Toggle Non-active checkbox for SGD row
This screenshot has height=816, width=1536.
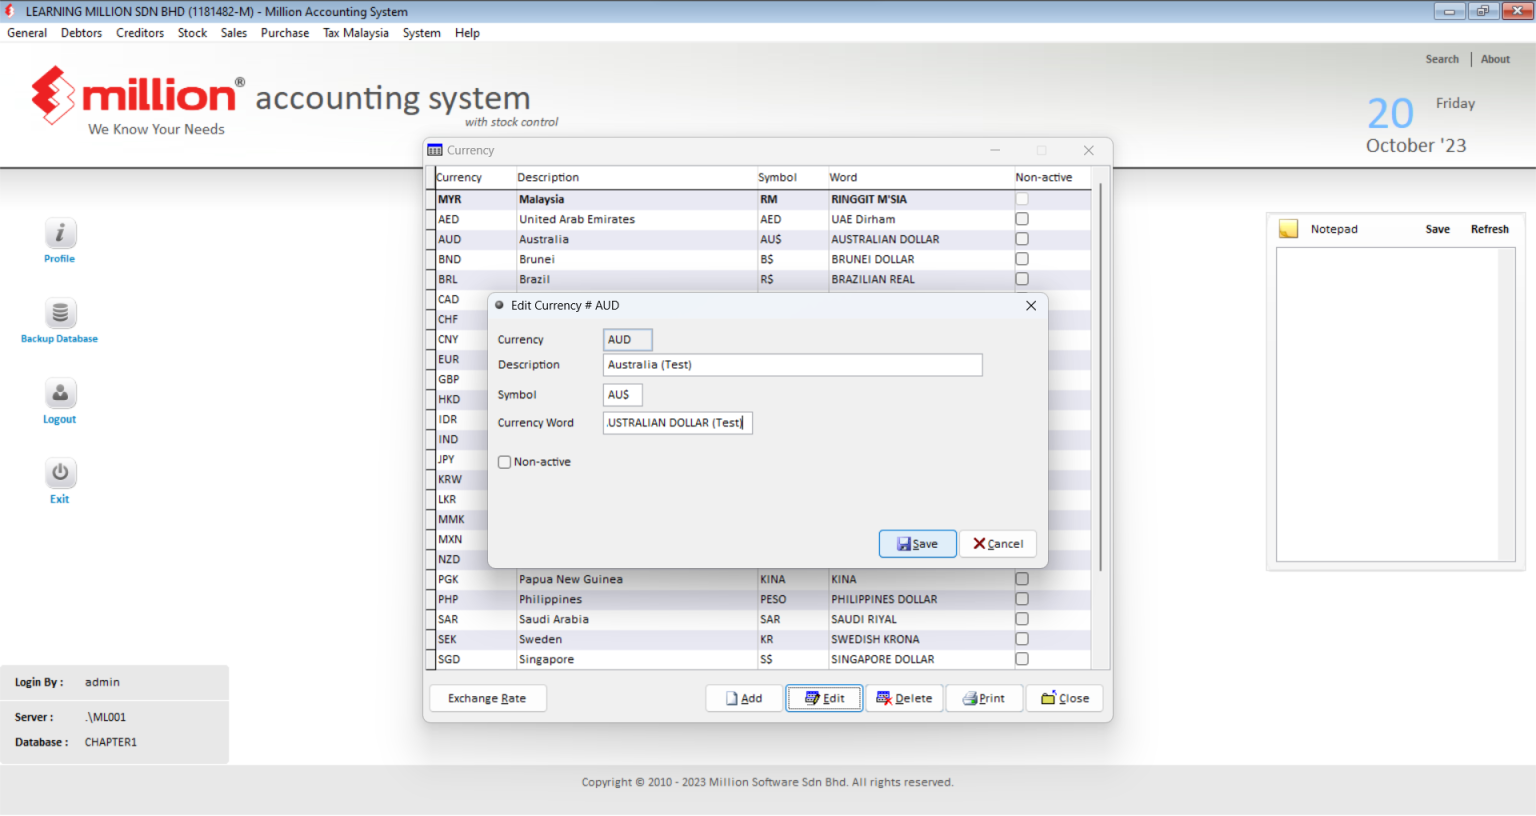click(1022, 659)
